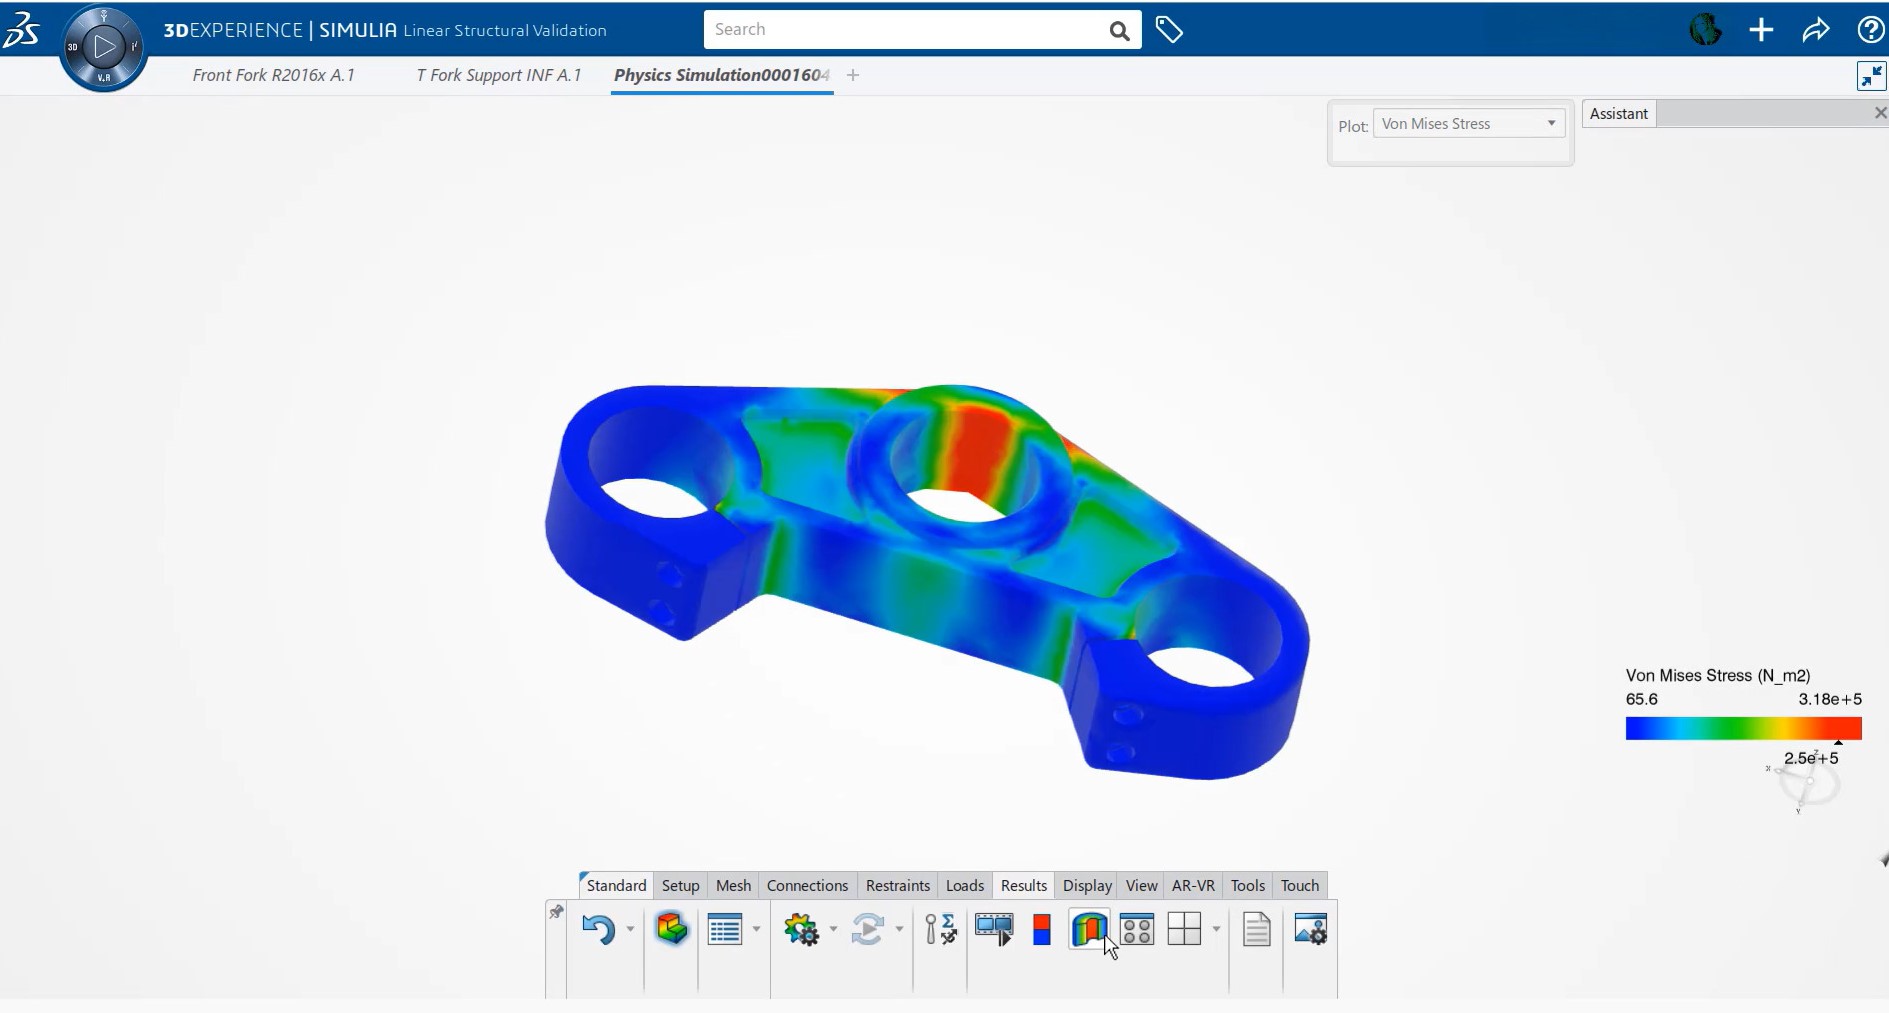Screen dimensions: 1889x1013
Task: Click the plus add content icon
Action: pos(1761,30)
